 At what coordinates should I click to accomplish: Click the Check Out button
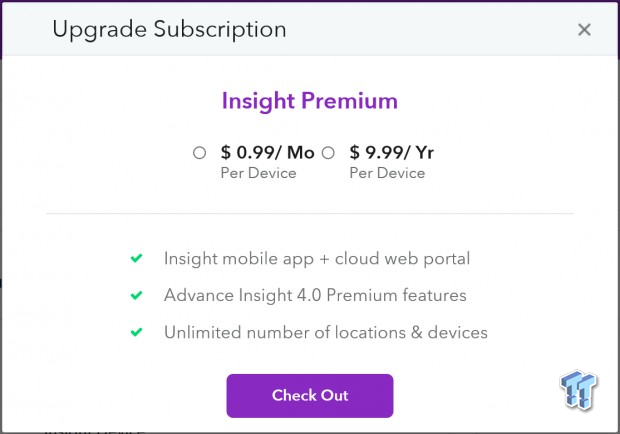[310, 396]
